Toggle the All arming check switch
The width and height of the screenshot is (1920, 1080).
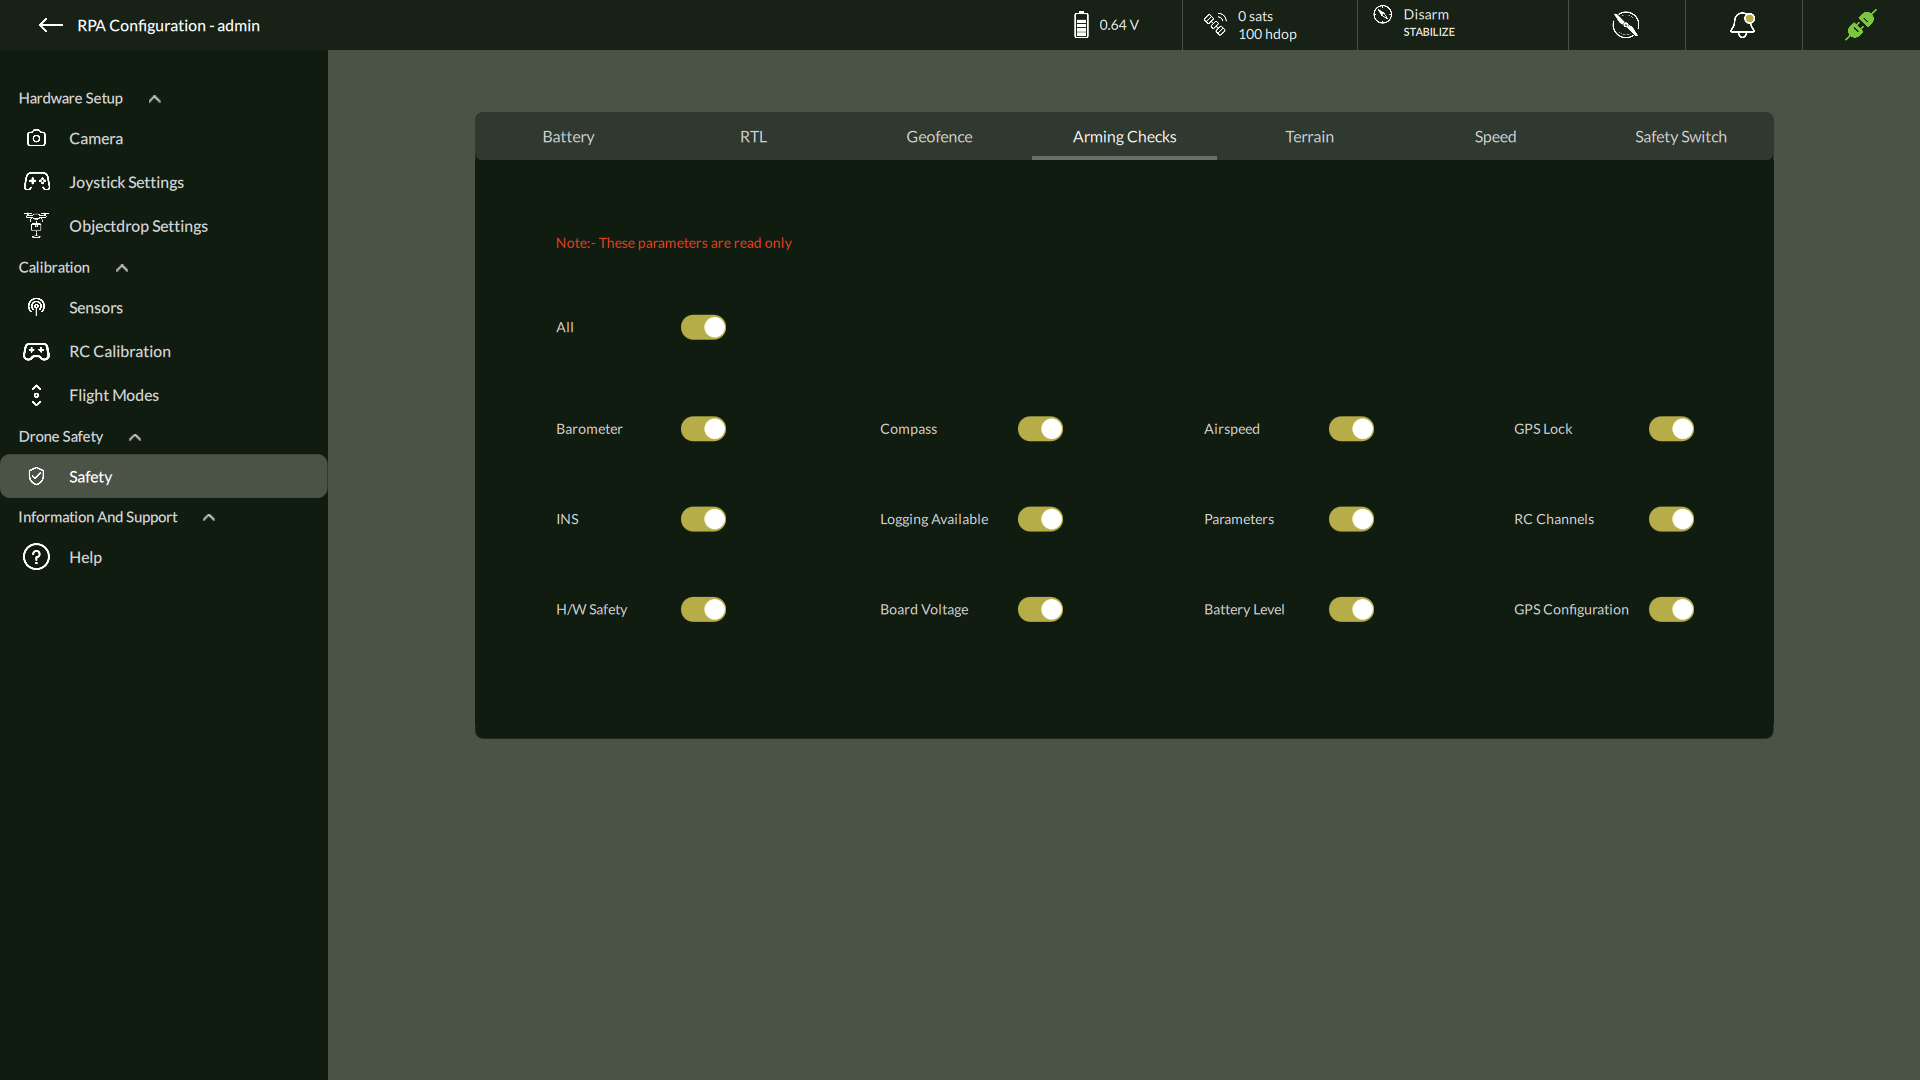(x=703, y=327)
